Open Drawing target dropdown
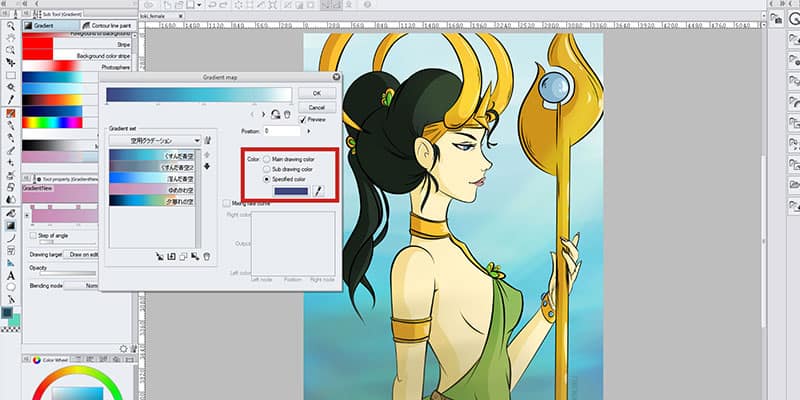The image size is (800, 400). pos(80,254)
